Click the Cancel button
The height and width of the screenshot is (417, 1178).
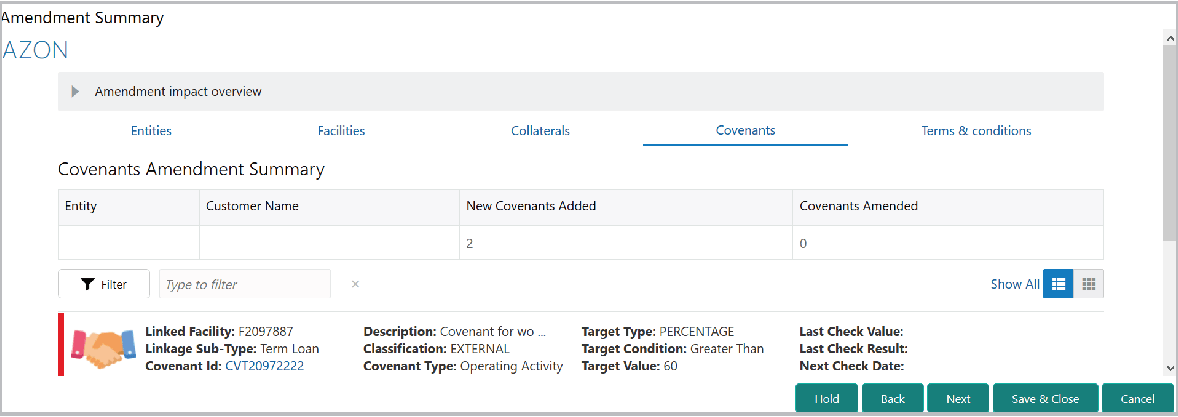1137,399
